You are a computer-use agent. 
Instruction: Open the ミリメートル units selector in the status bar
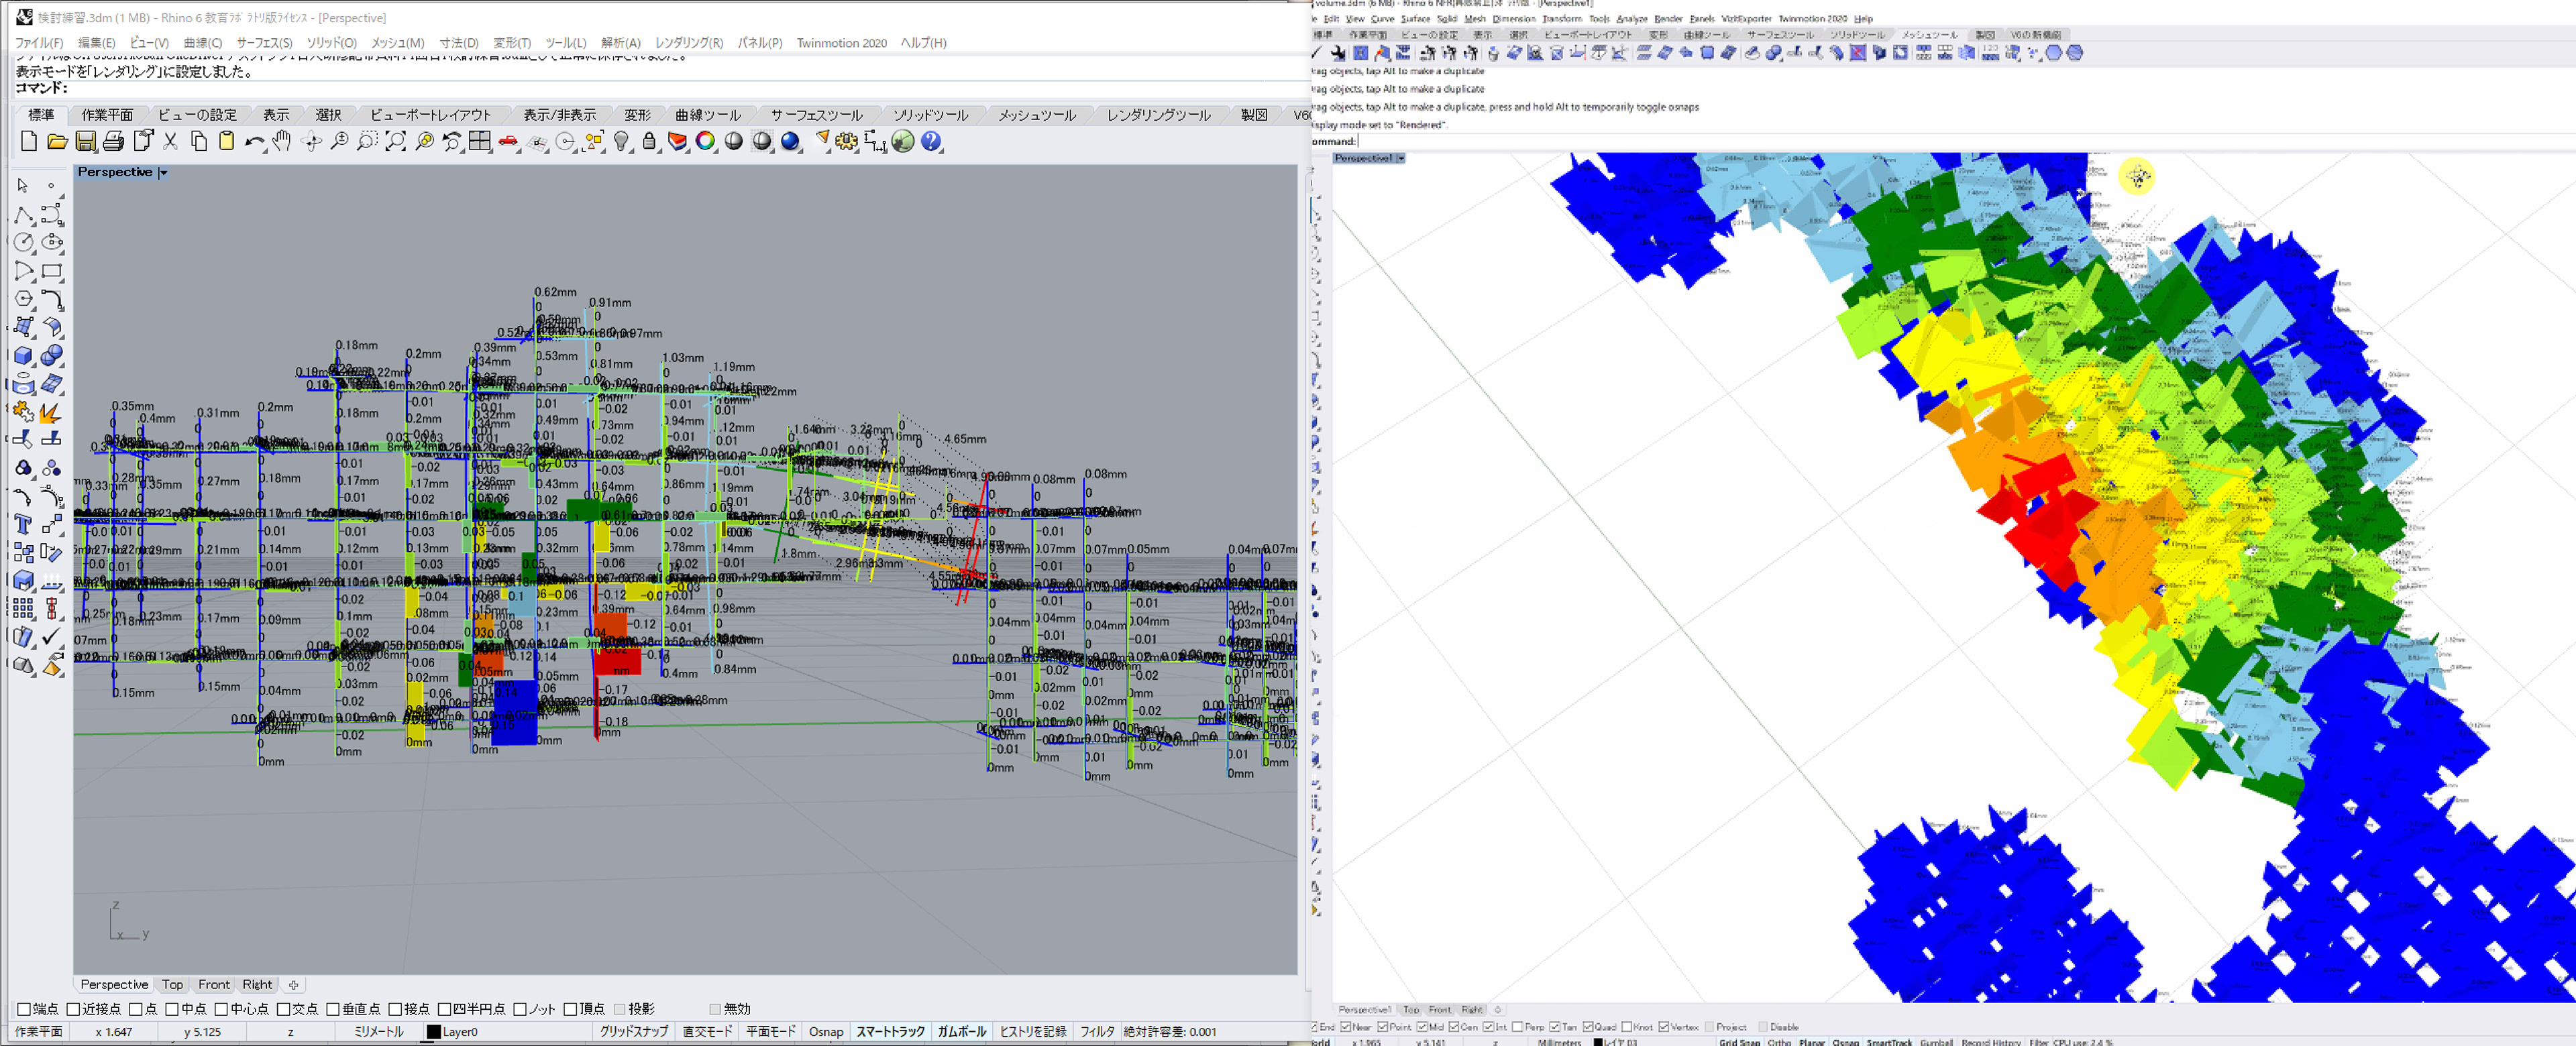pos(379,1032)
